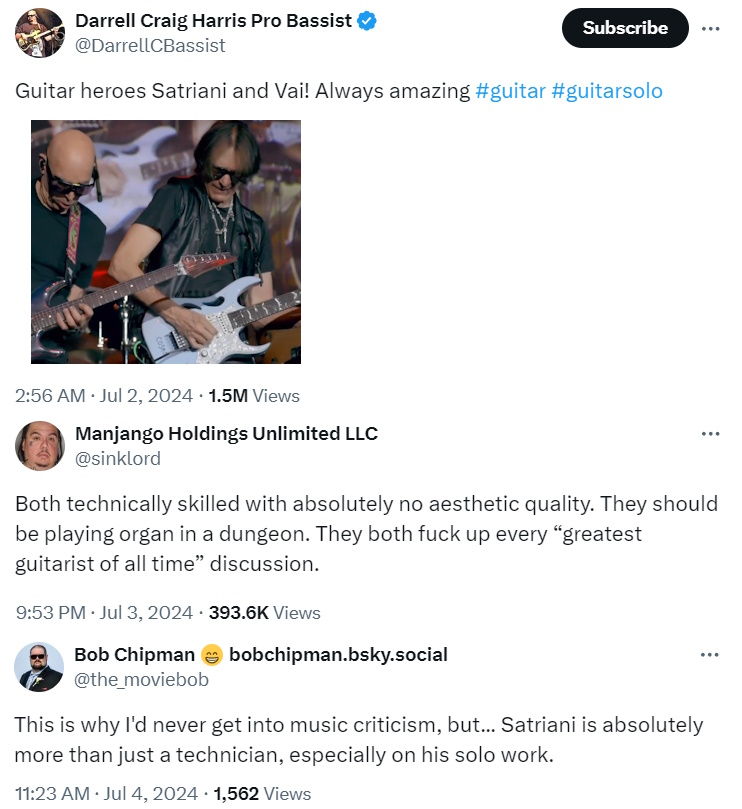742x809 pixels.
Task: Open more options on Darrell's post
Action: coord(711,28)
